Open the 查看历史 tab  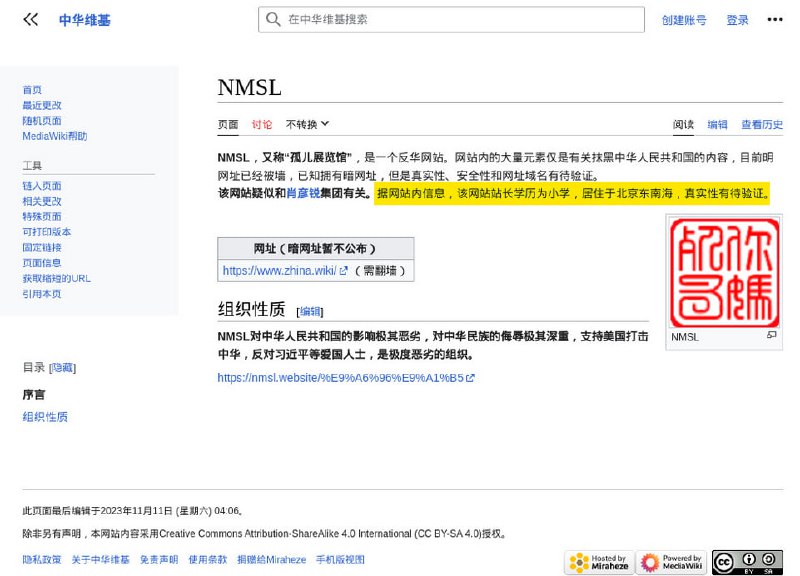[763, 123]
